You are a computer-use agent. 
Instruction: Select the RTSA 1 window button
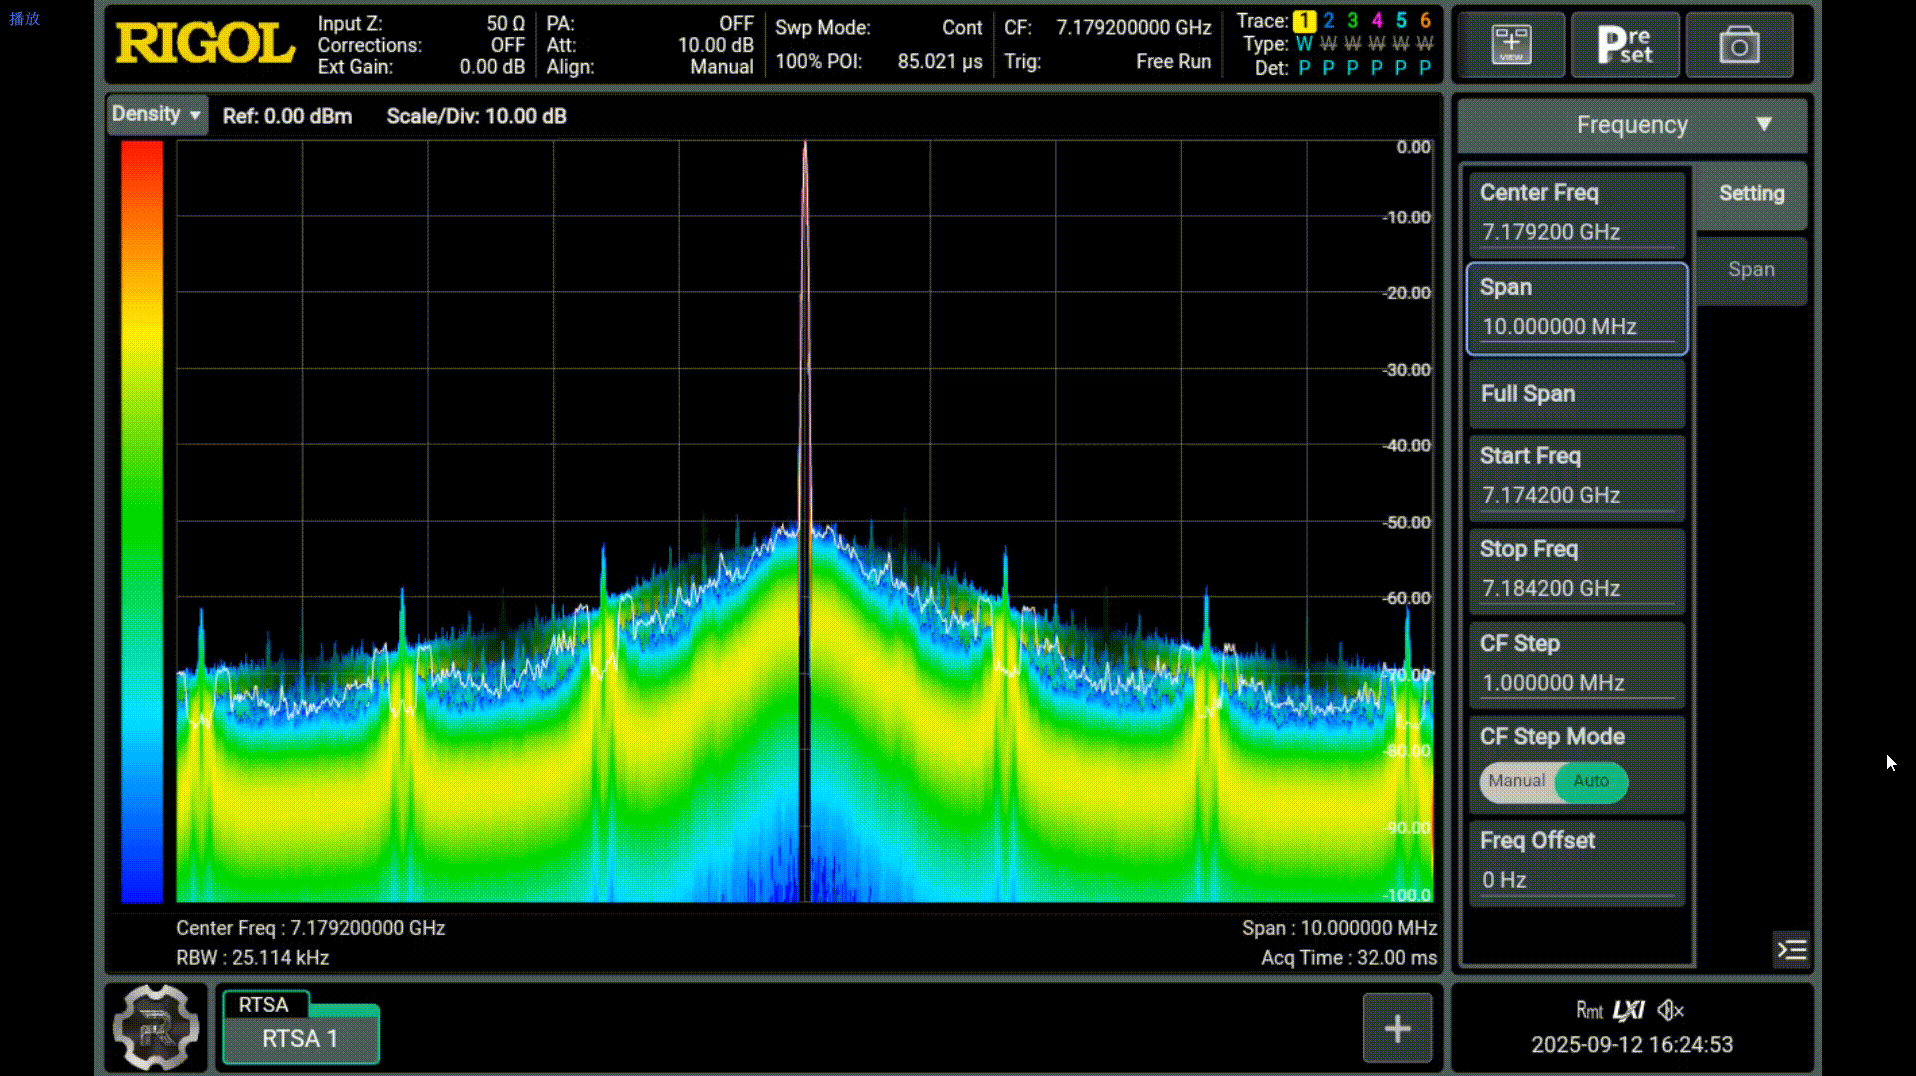click(x=300, y=1039)
